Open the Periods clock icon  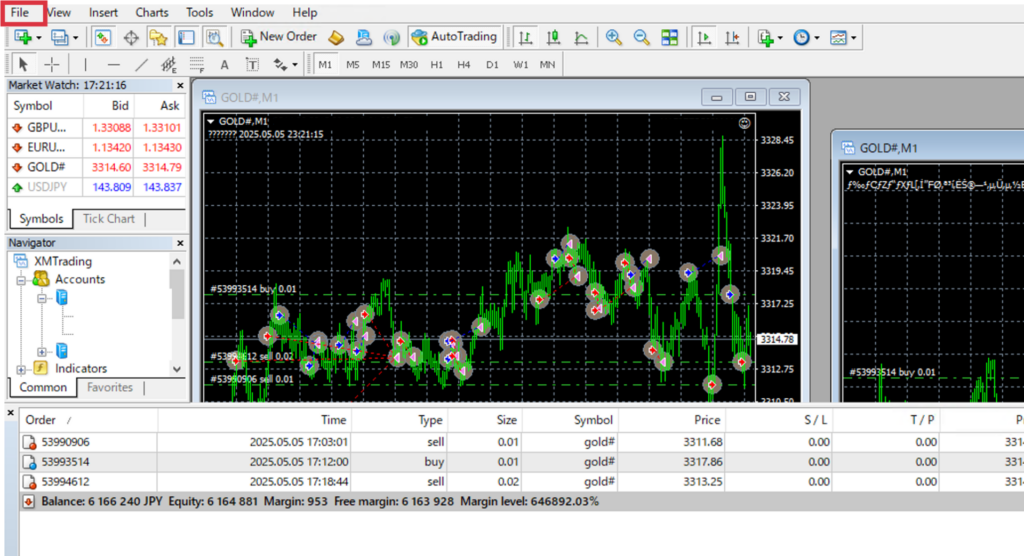(x=801, y=37)
